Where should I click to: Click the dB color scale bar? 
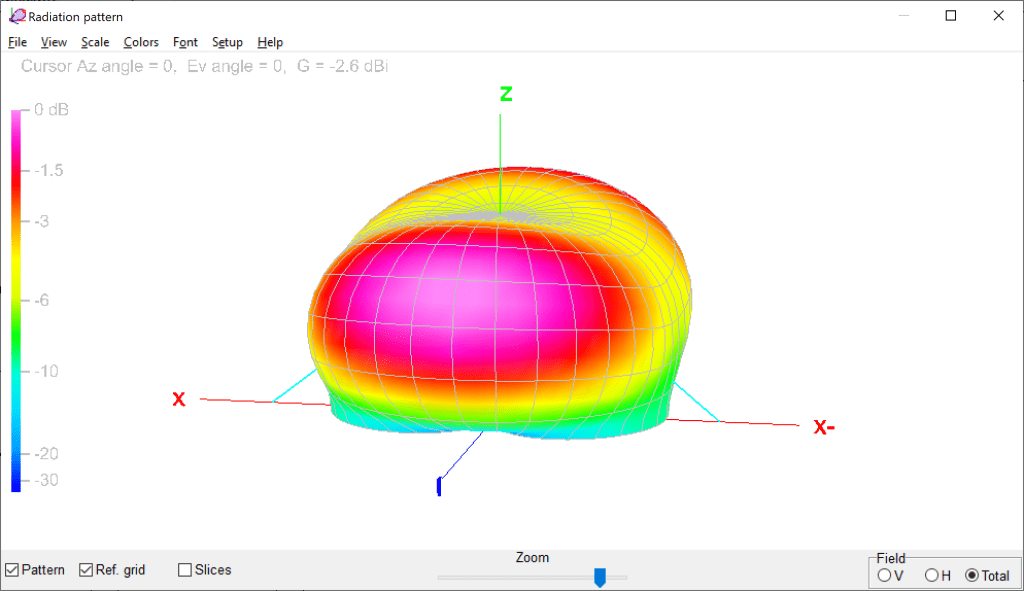(x=16, y=300)
